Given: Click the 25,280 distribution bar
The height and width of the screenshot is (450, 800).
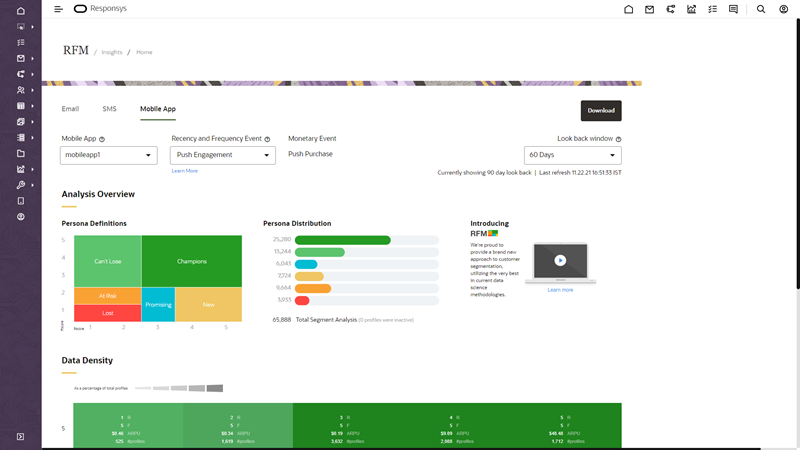Looking at the screenshot, I should [x=343, y=240].
